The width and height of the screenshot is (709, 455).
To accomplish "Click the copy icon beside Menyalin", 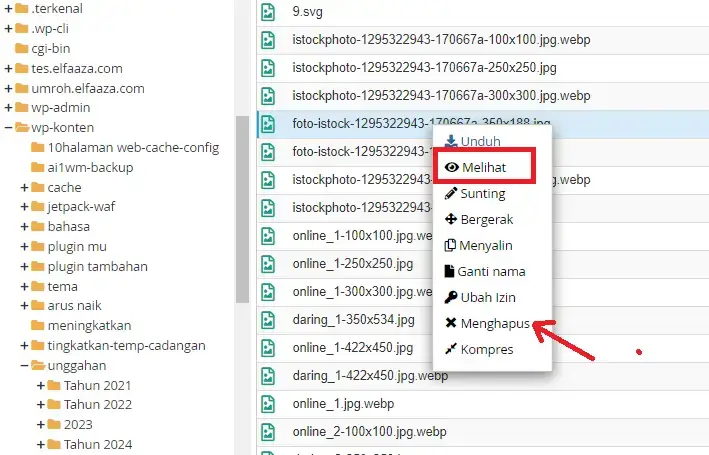I will (x=450, y=246).
